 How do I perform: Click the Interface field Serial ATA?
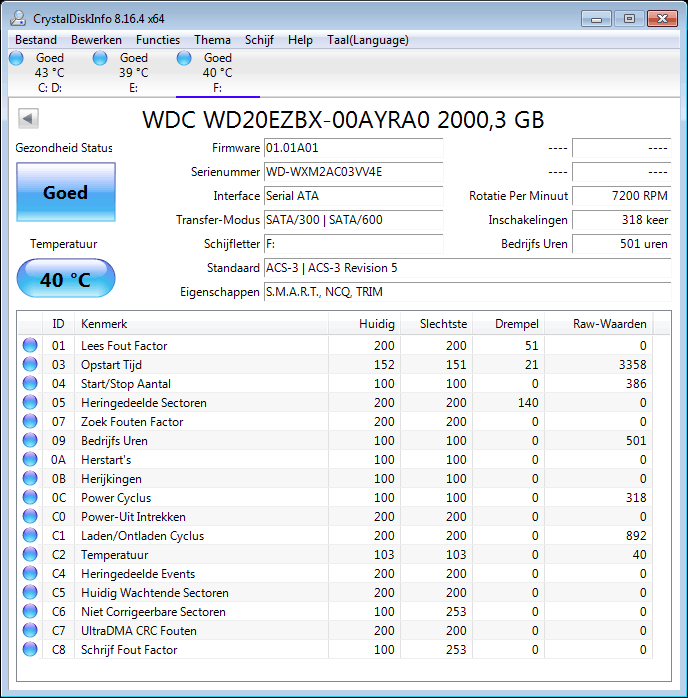(x=353, y=196)
